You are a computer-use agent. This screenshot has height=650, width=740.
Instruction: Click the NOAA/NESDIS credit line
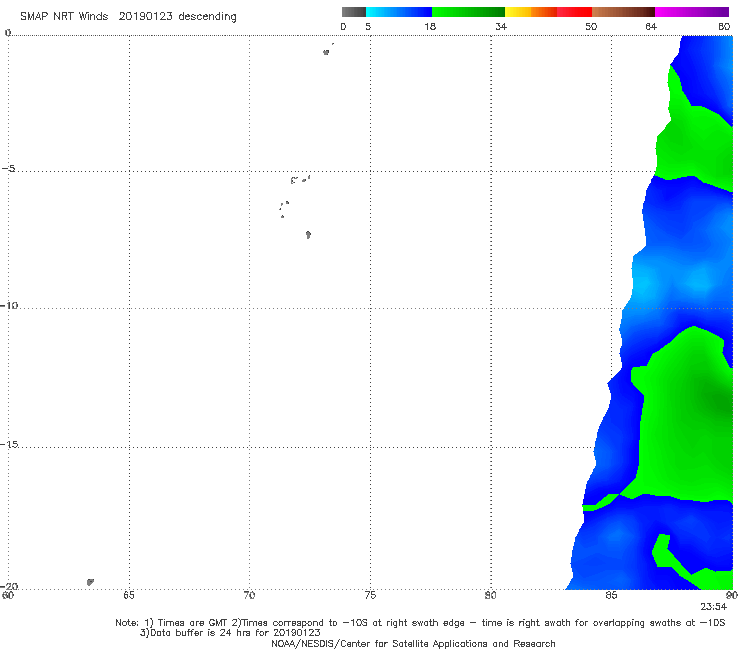413,643
